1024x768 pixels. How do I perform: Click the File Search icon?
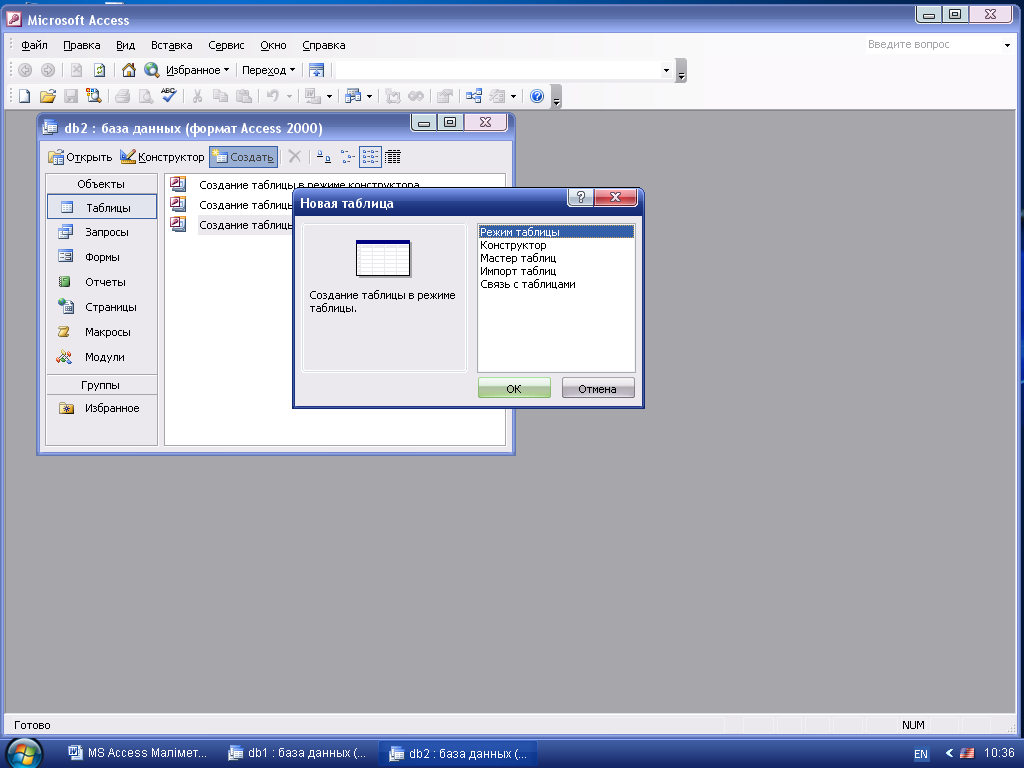[x=93, y=97]
